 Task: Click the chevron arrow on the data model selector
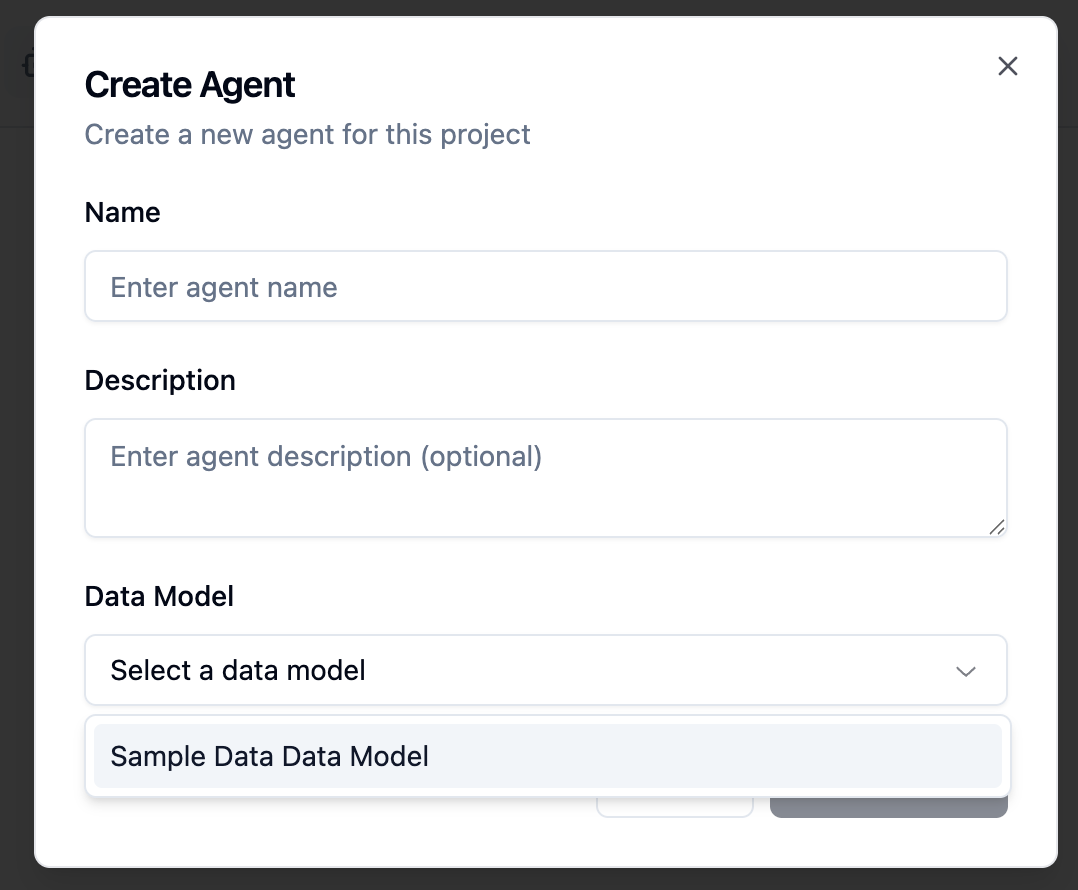966,671
